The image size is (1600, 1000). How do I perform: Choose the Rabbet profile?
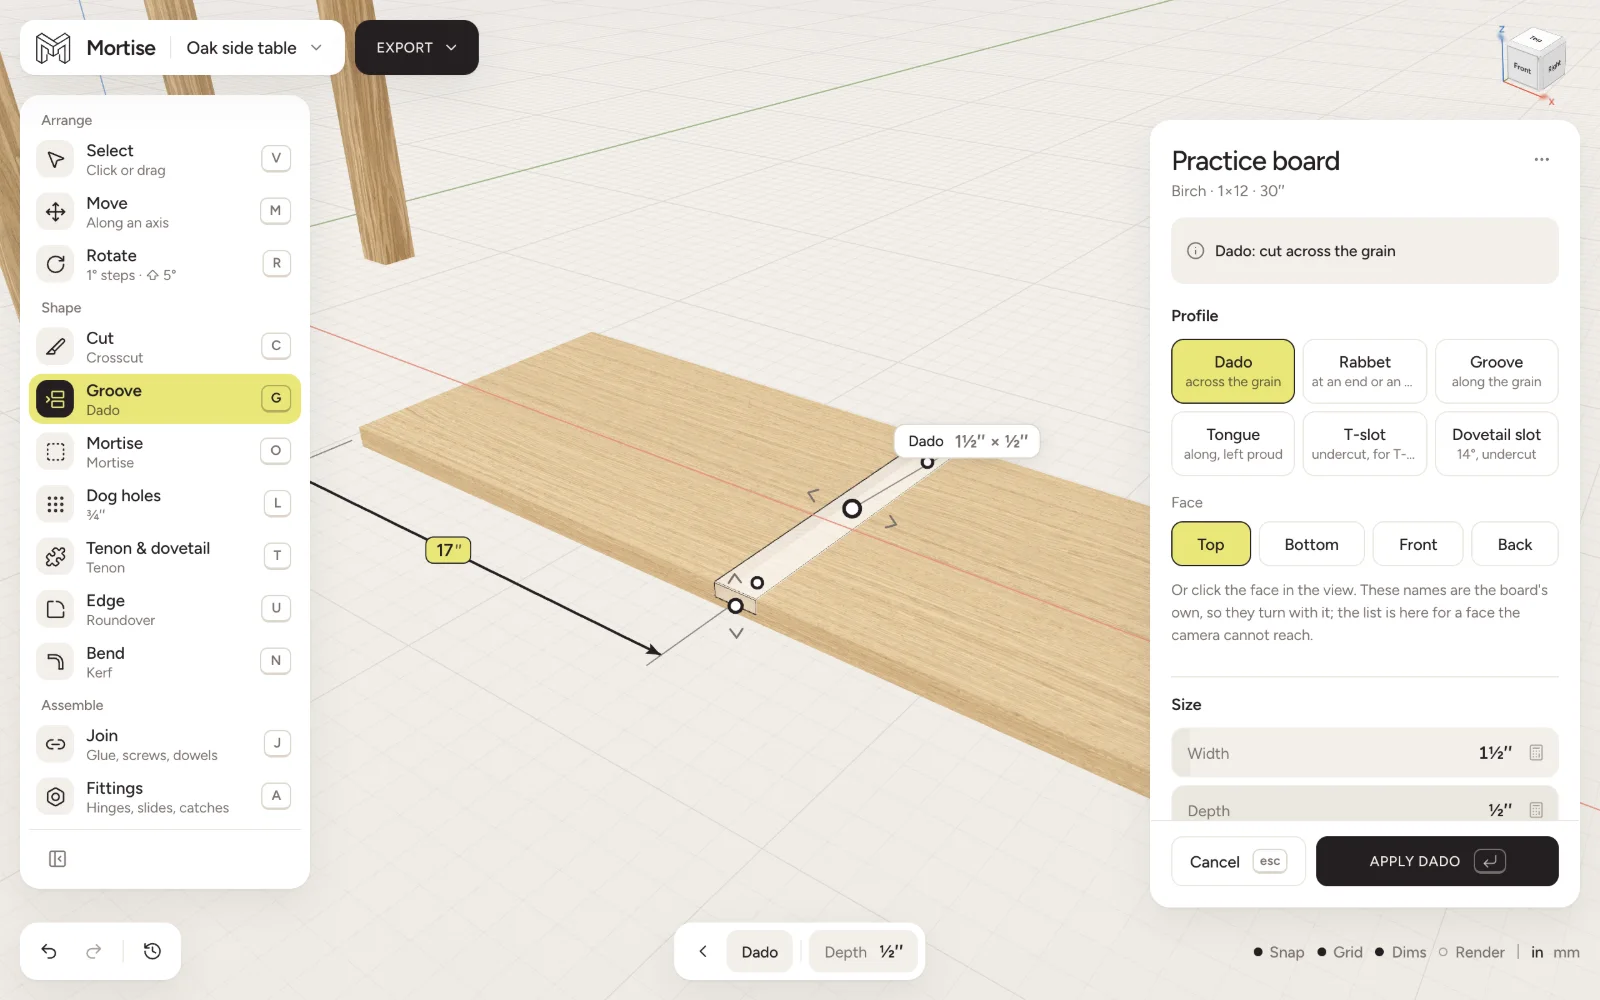[x=1364, y=371]
